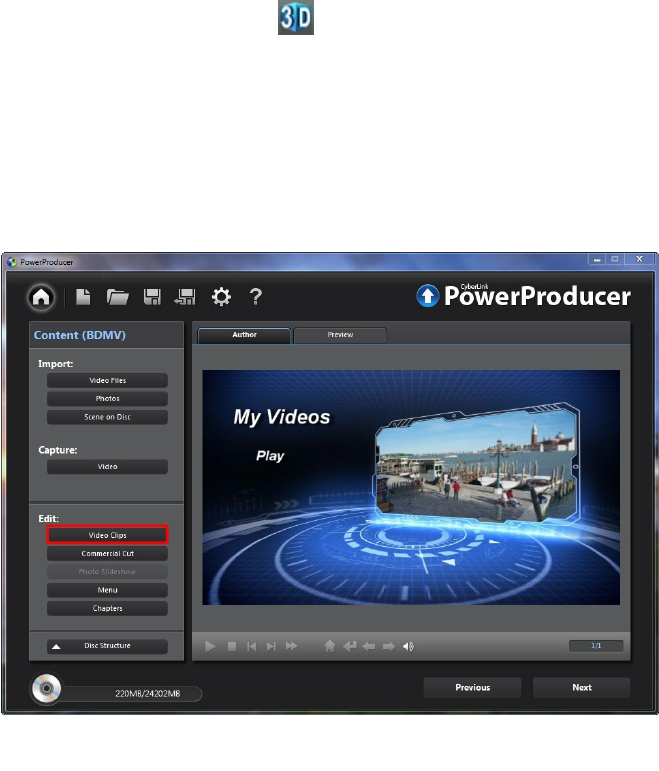Click the Previous button

click(472, 687)
